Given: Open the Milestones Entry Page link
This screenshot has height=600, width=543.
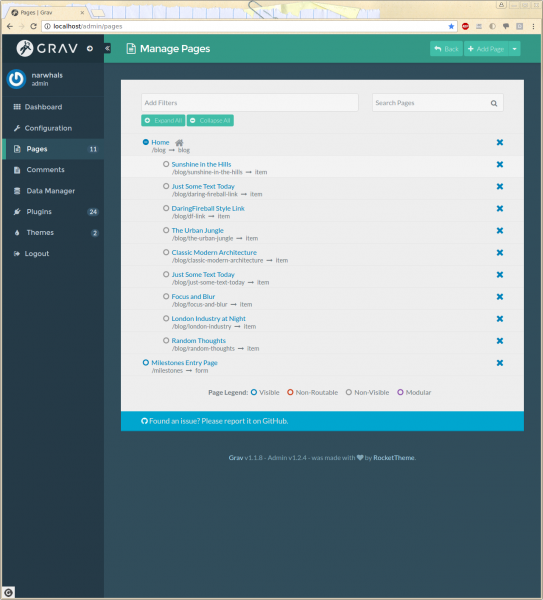Looking at the screenshot, I should click(x=184, y=363).
